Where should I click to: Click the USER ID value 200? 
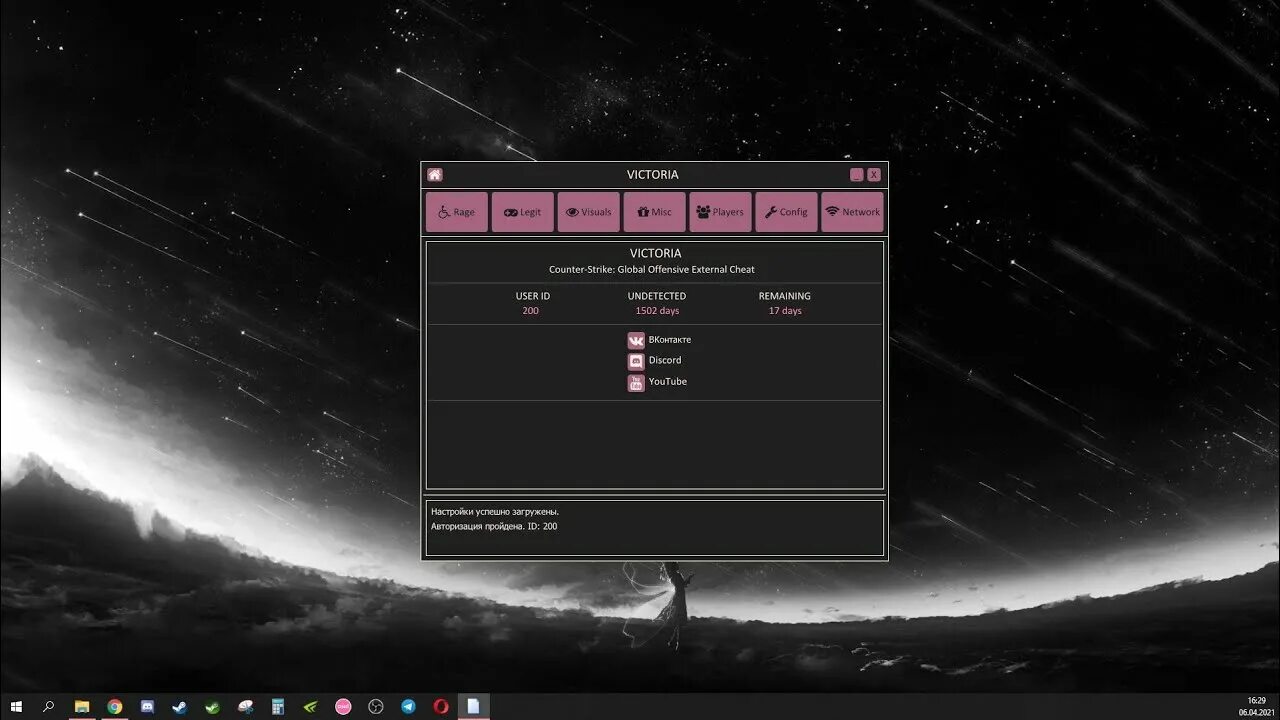pos(531,311)
